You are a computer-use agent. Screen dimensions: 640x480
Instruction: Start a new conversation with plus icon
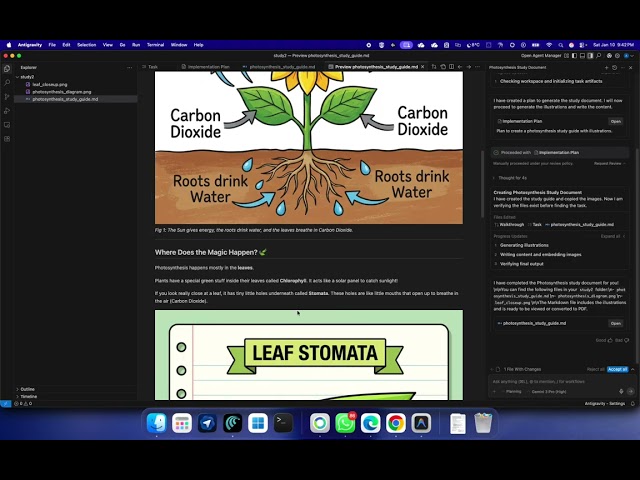click(495, 391)
